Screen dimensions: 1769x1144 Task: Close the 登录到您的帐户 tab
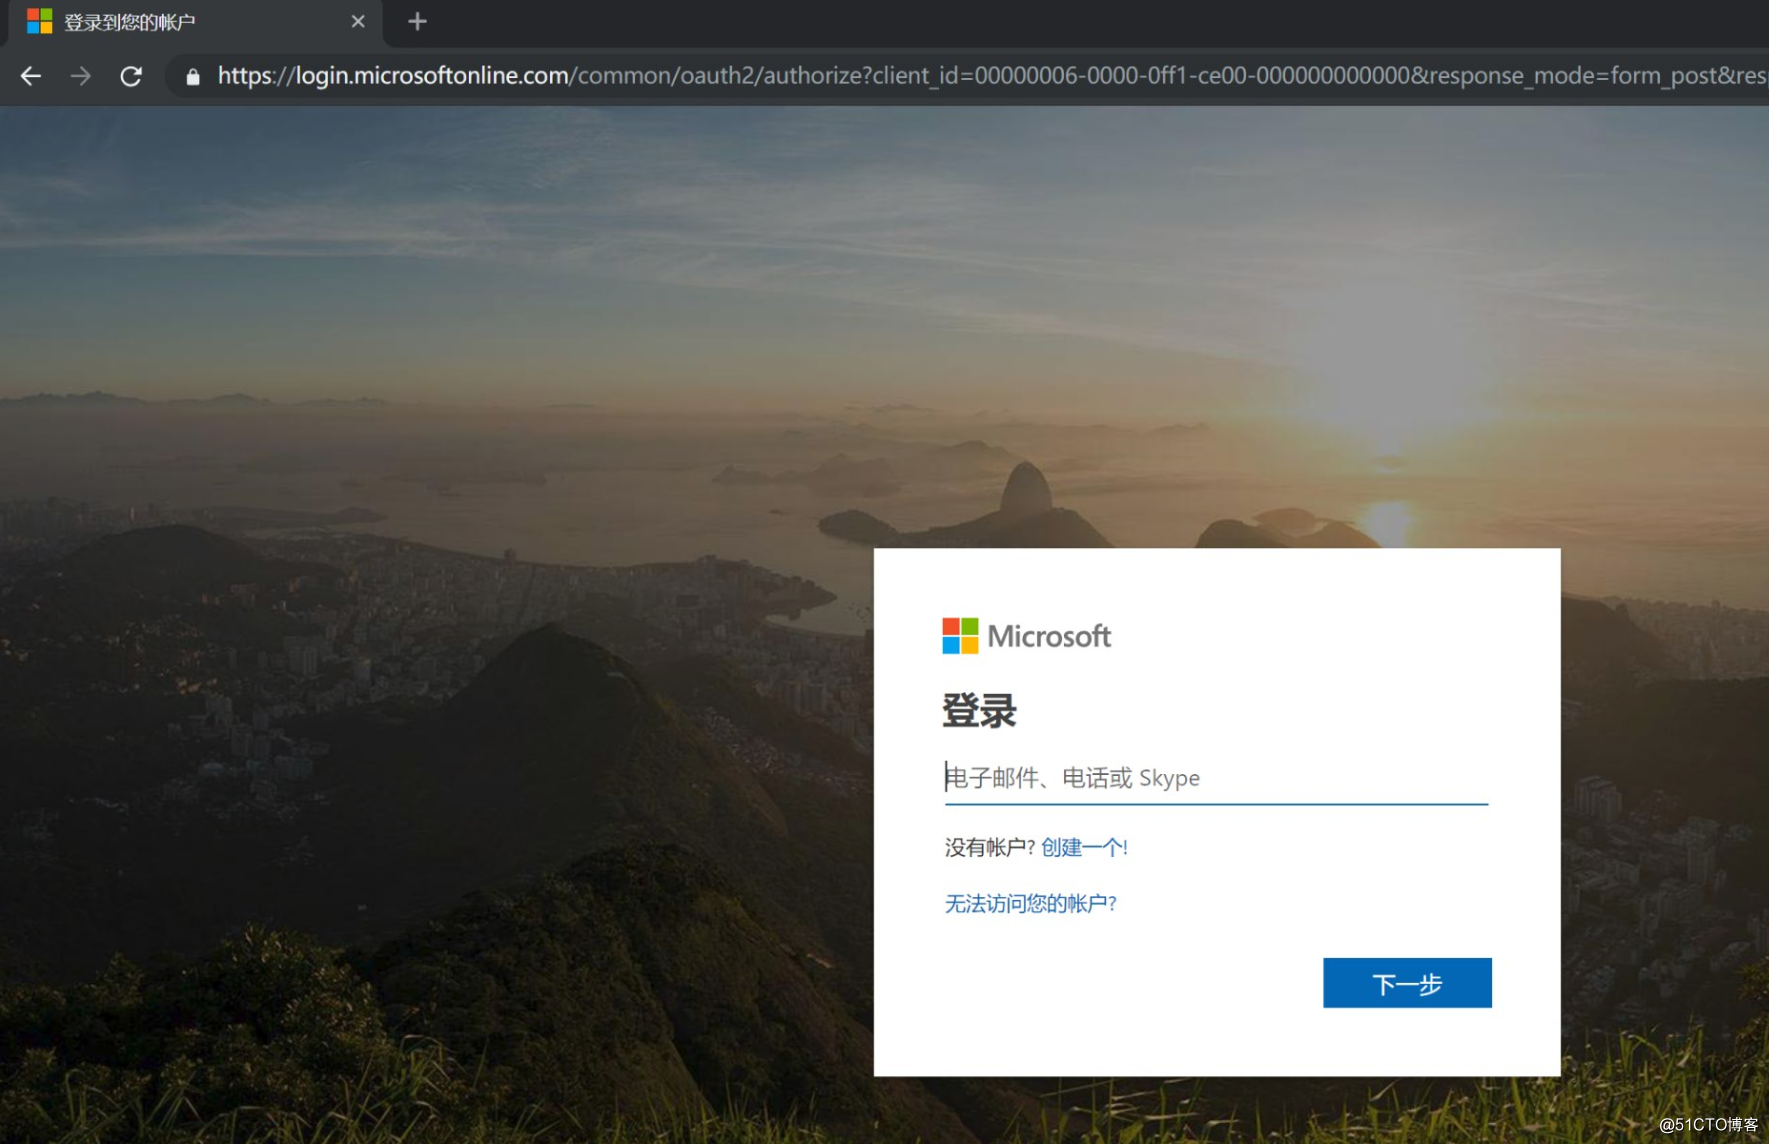[x=358, y=21]
